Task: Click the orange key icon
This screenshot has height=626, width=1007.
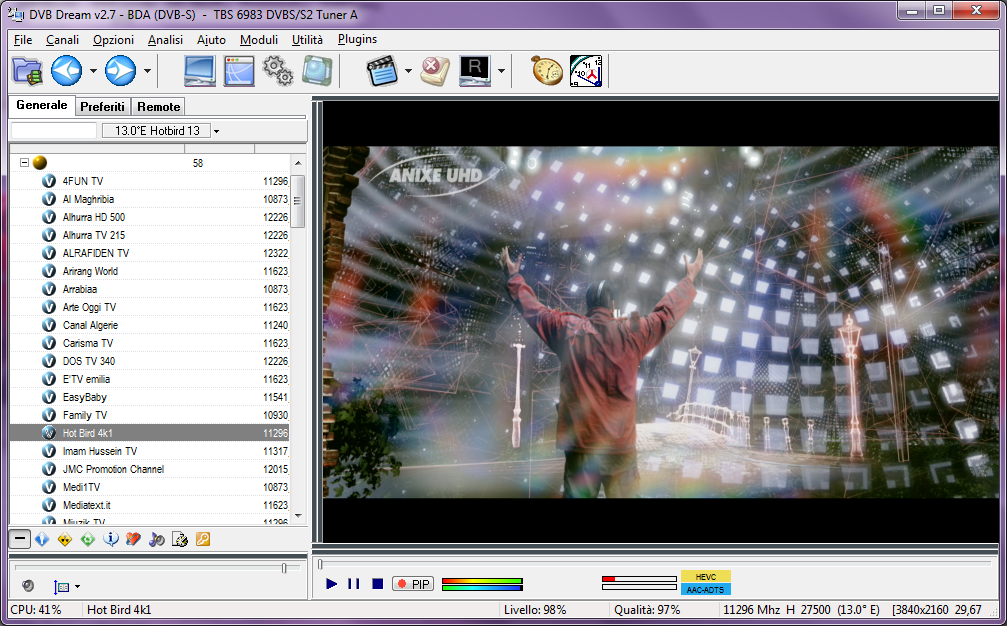Action: coord(203,539)
